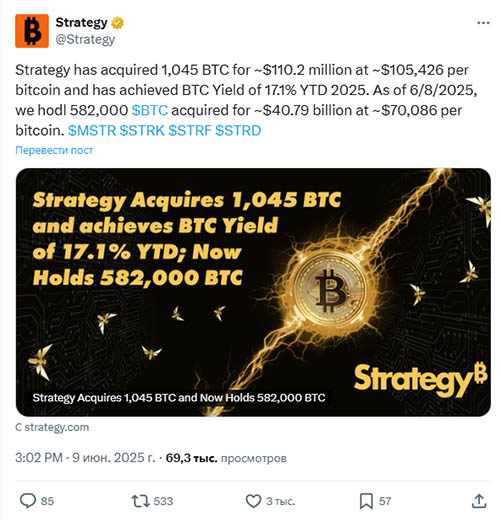
Task: Open the $BTC cashtag link
Action: 150,110
